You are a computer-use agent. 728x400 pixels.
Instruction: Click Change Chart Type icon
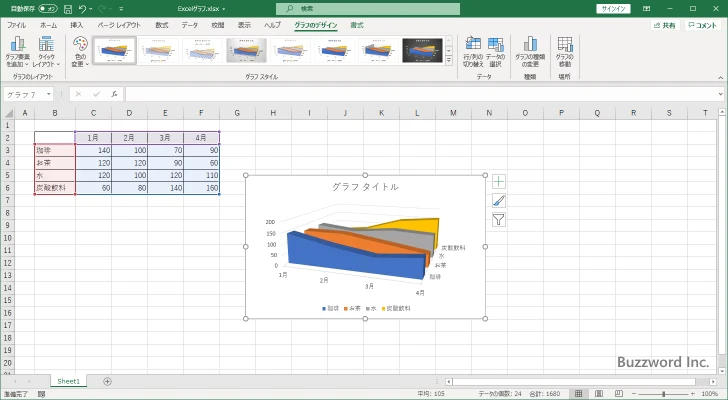530,52
